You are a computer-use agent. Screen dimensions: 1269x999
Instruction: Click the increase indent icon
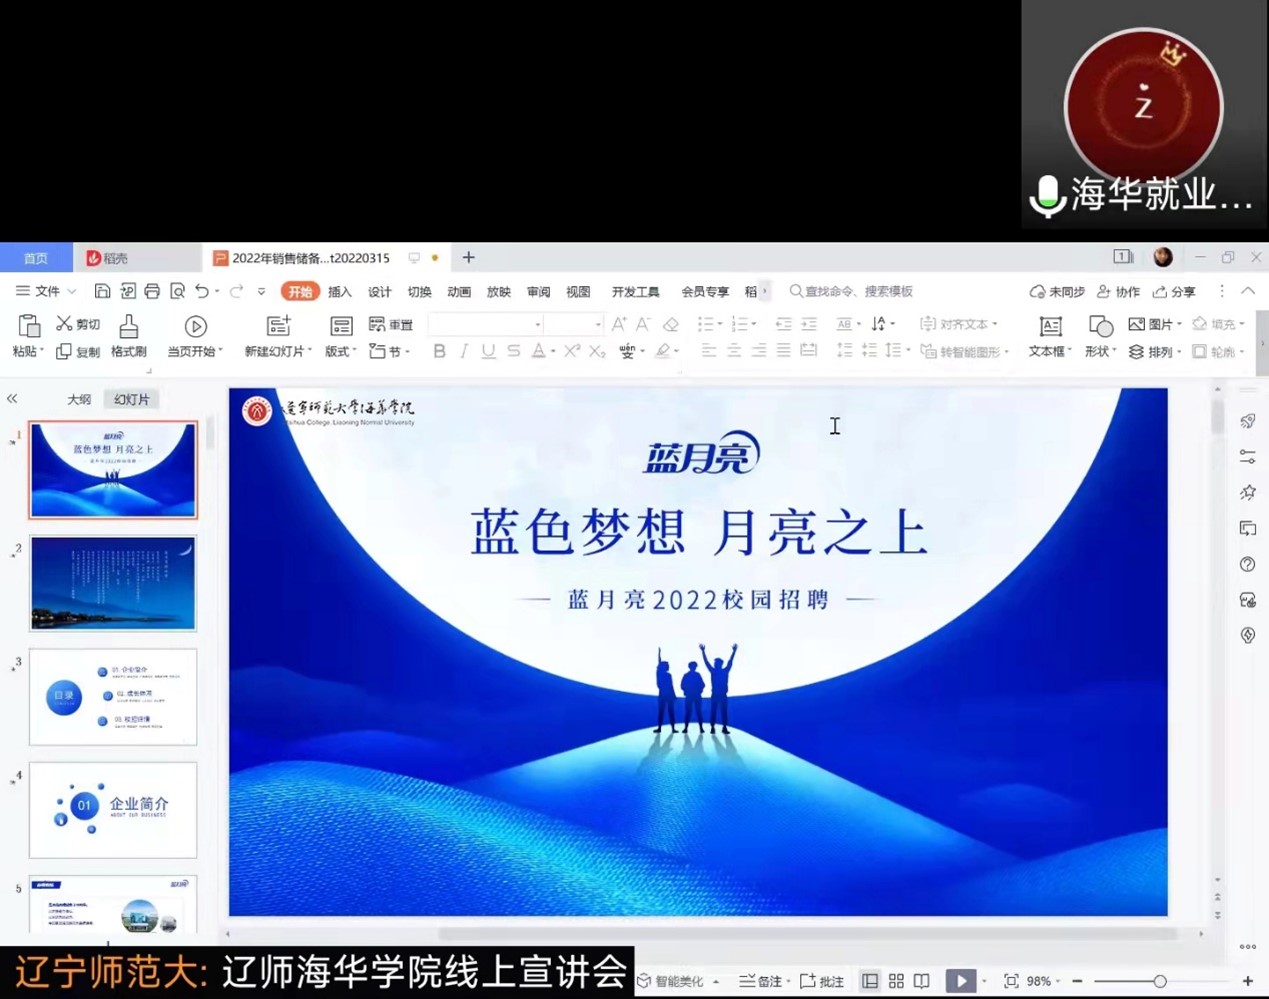pos(809,324)
